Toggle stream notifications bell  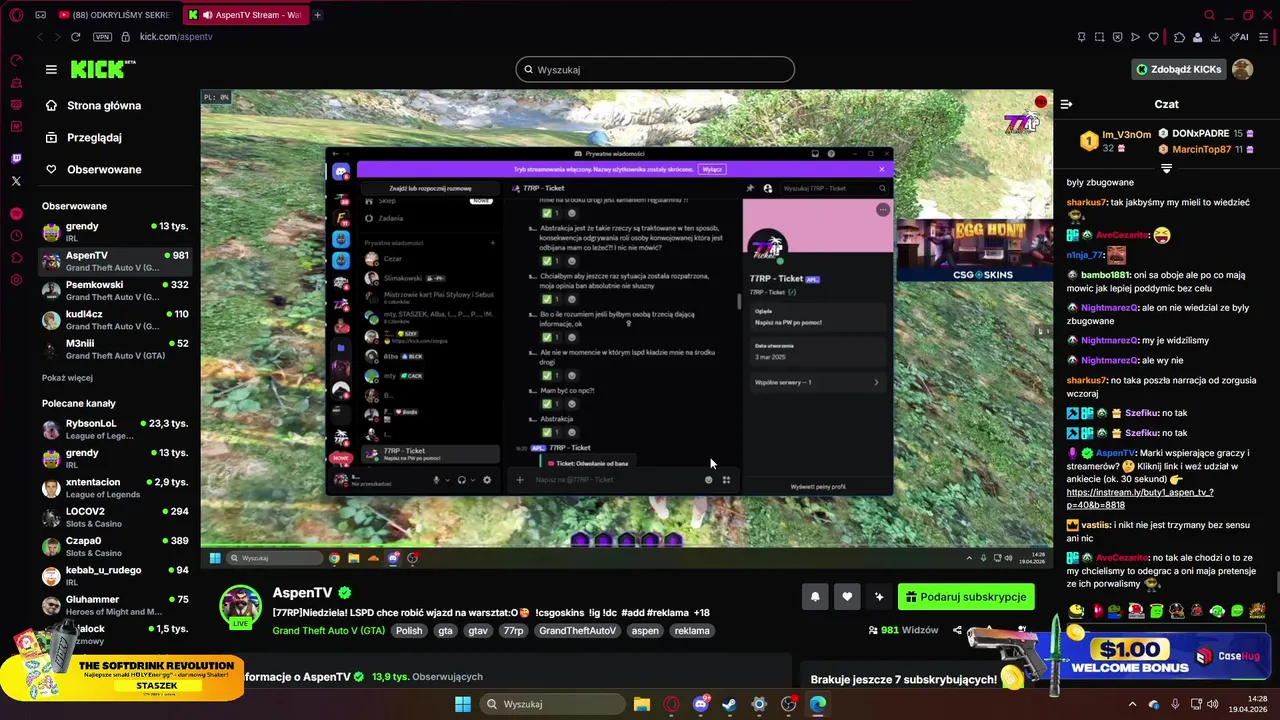[815, 597]
